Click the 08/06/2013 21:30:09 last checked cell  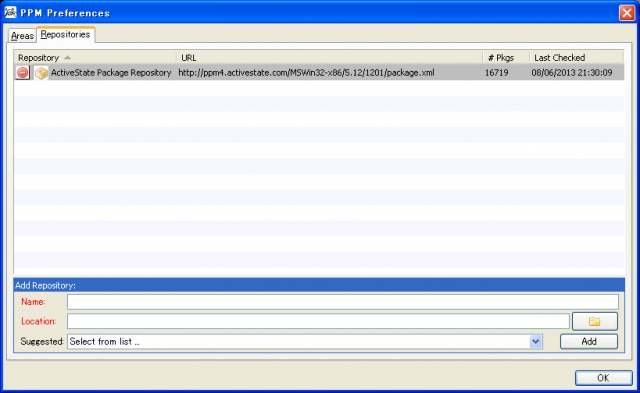pyautogui.click(x=571, y=73)
